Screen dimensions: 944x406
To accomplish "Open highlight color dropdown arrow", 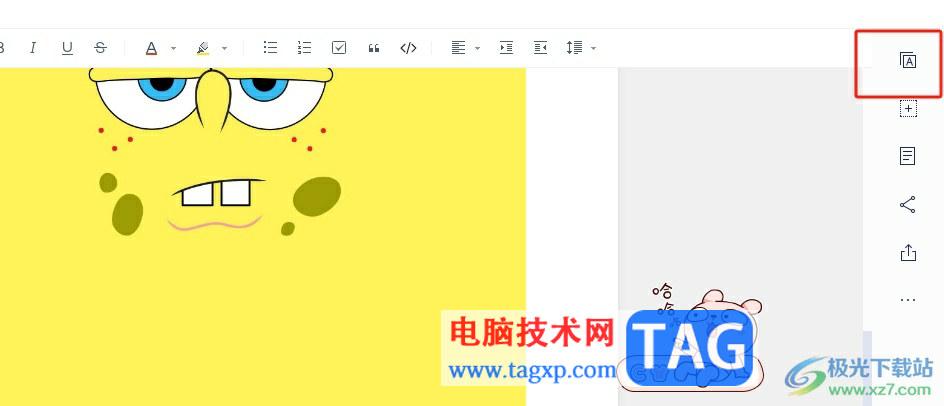I will [x=225, y=48].
